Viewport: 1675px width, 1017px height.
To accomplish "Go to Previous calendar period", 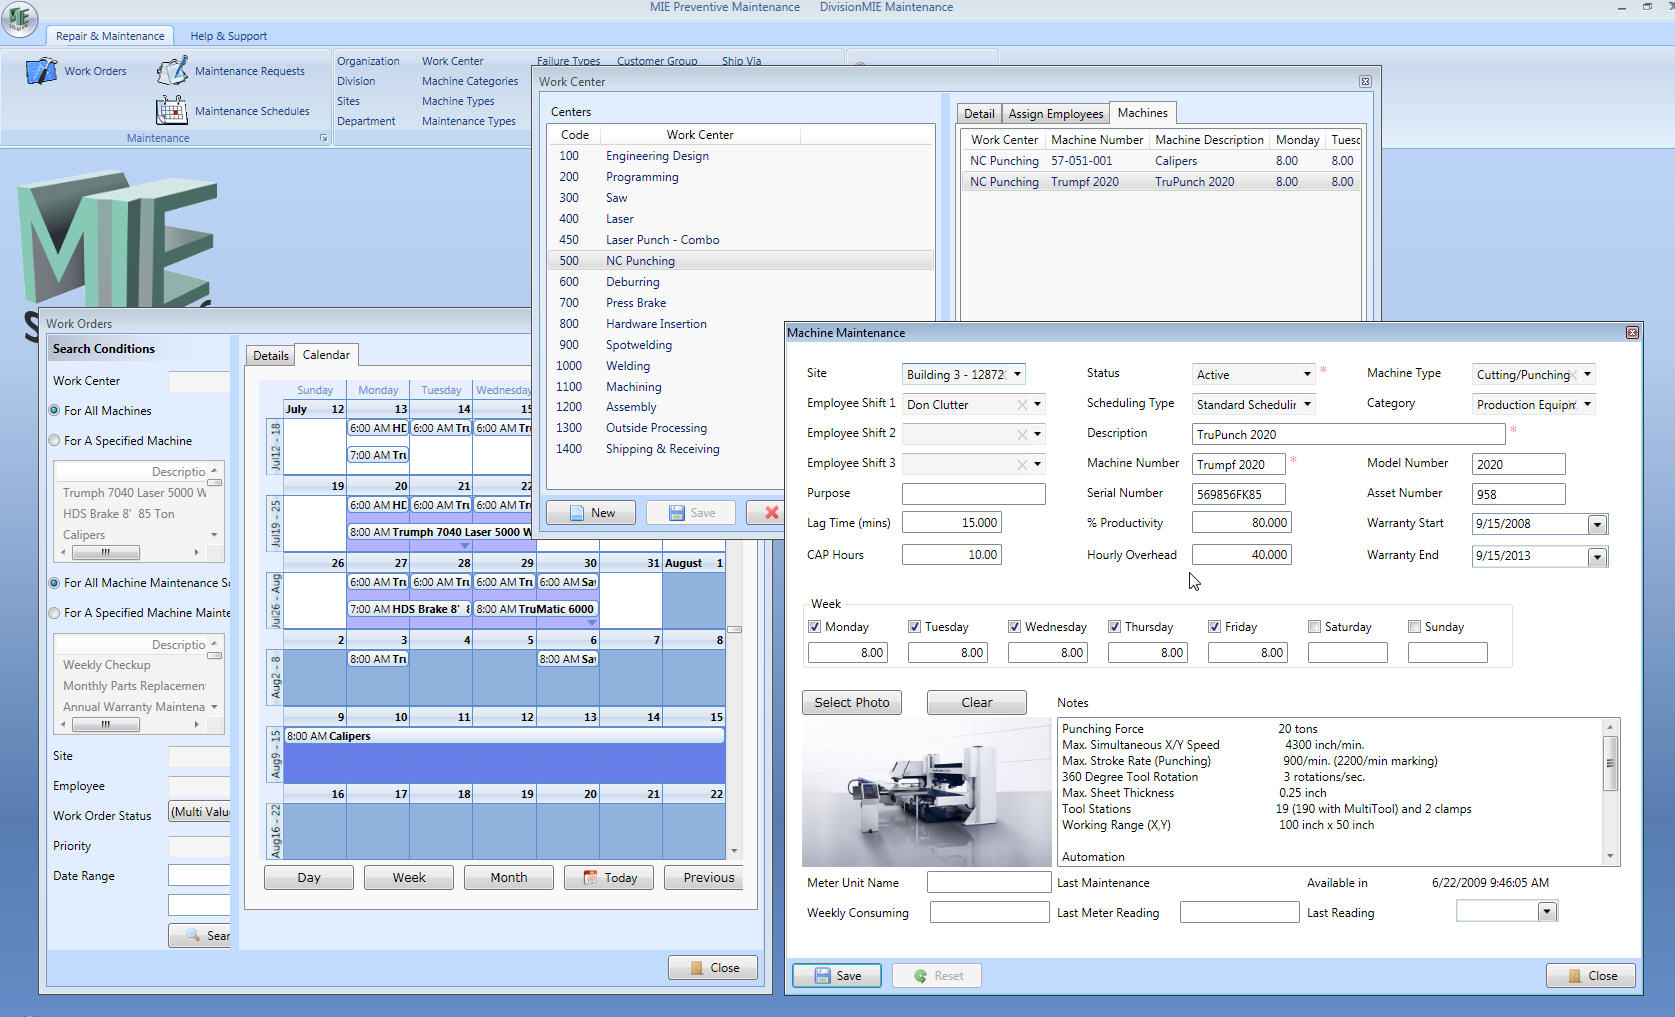I will point(704,878).
